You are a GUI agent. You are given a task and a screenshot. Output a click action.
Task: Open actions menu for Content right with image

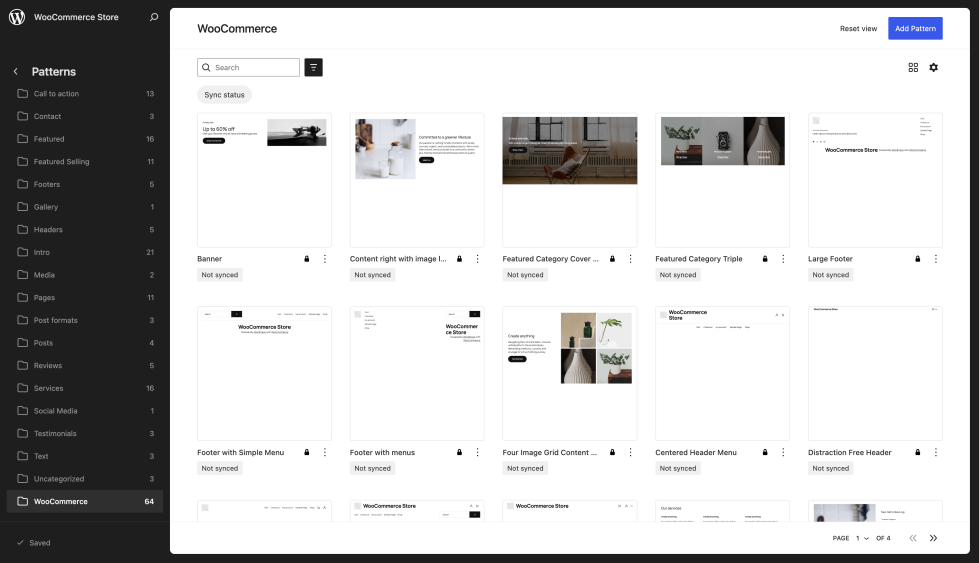click(478, 258)
